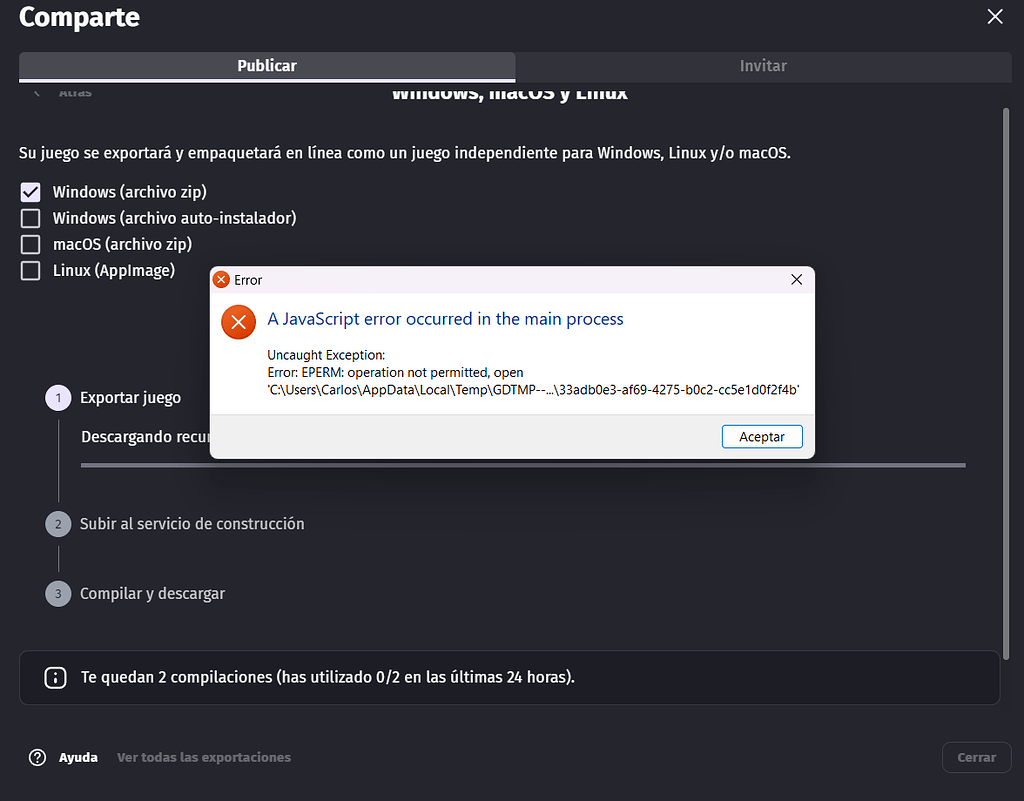Open the Ayuda link
The image size is (1024, 801).
pos(80,757)
